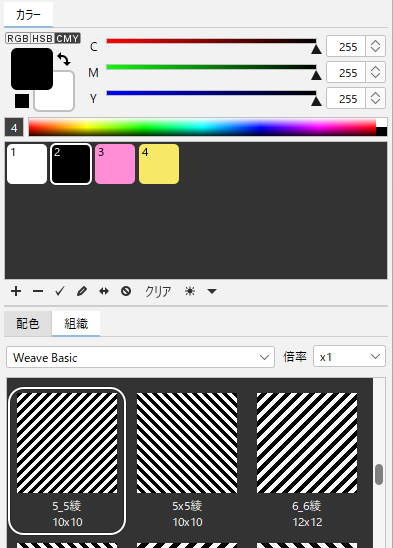Open the 倍率 x1 dropdown
Viewport: 393px width, 548px height.
point(349,356)
